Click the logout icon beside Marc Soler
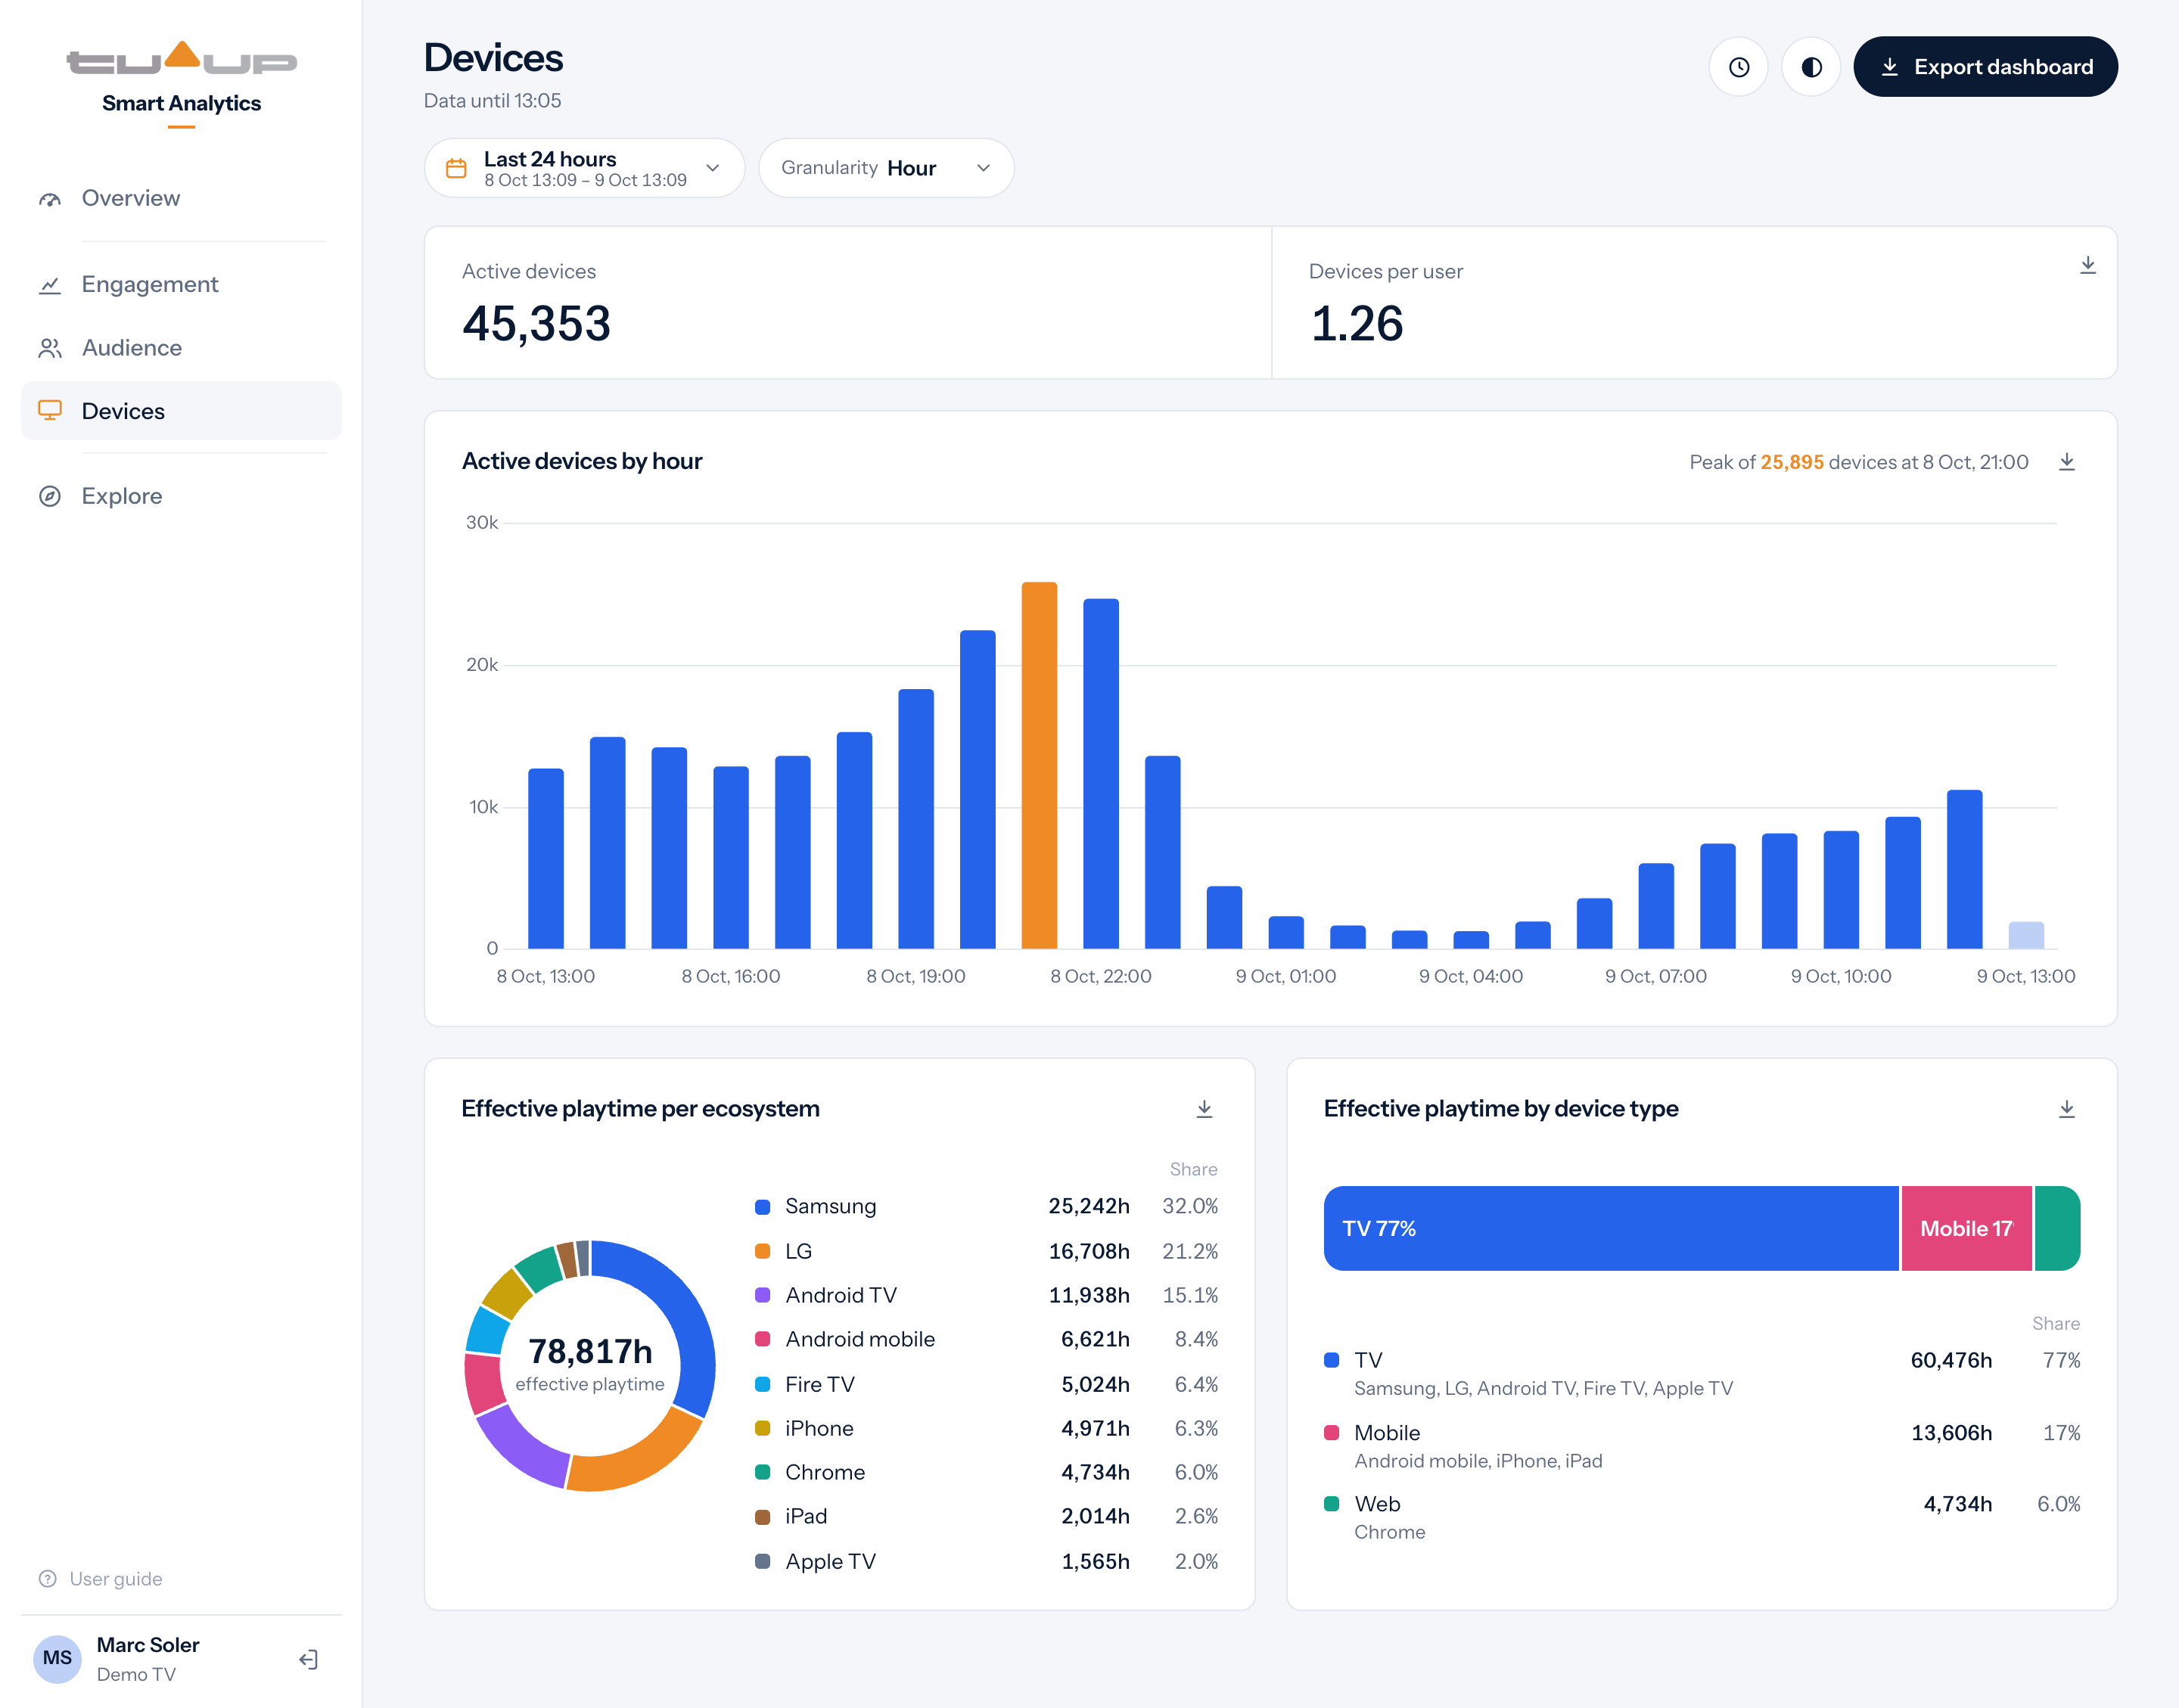Image resolution: width=2179 pixels, height=1708 pixels. [x=308, y=1660]
